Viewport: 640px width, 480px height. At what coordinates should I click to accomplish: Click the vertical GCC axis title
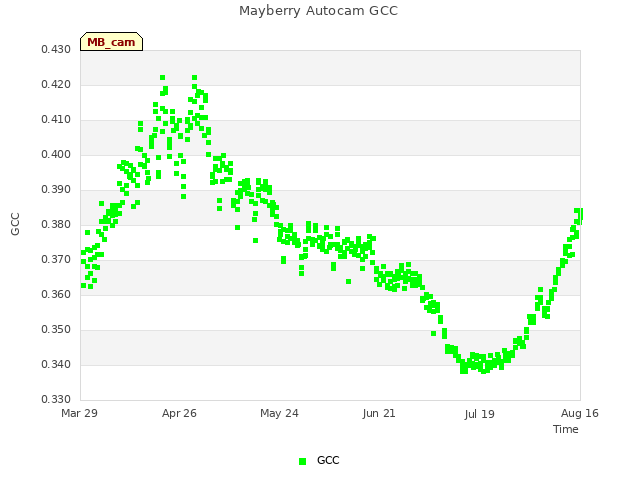click(15, 224)
